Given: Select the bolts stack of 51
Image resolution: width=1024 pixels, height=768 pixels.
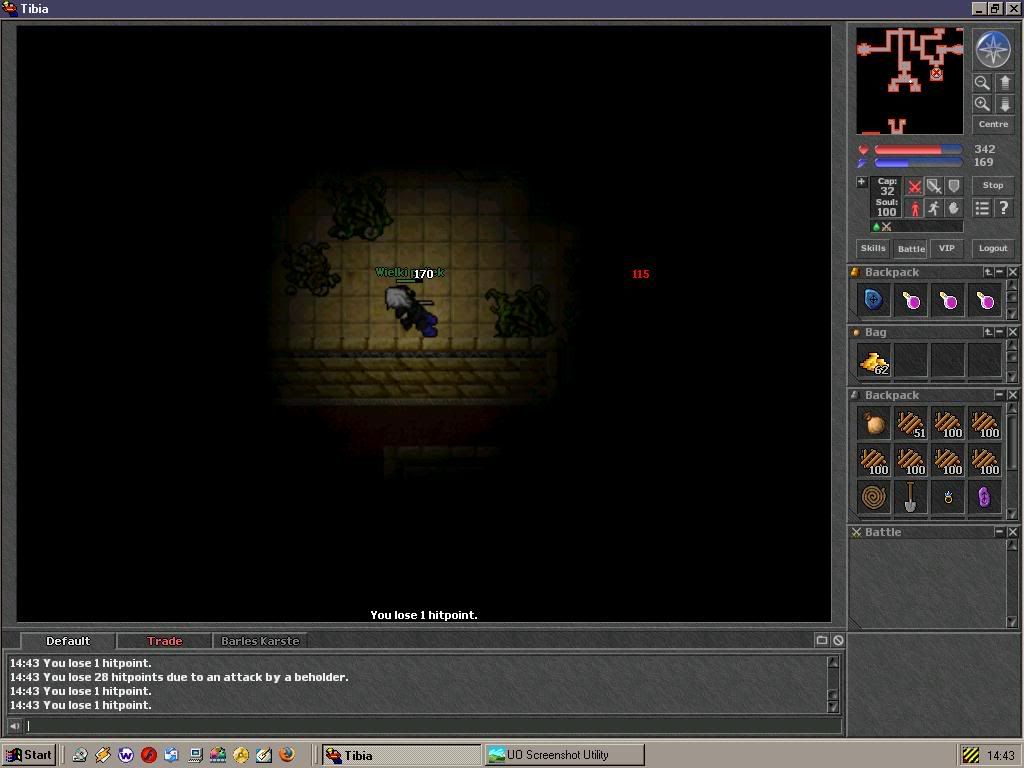Looking at the screenshot, I should (x=911, y=423).
